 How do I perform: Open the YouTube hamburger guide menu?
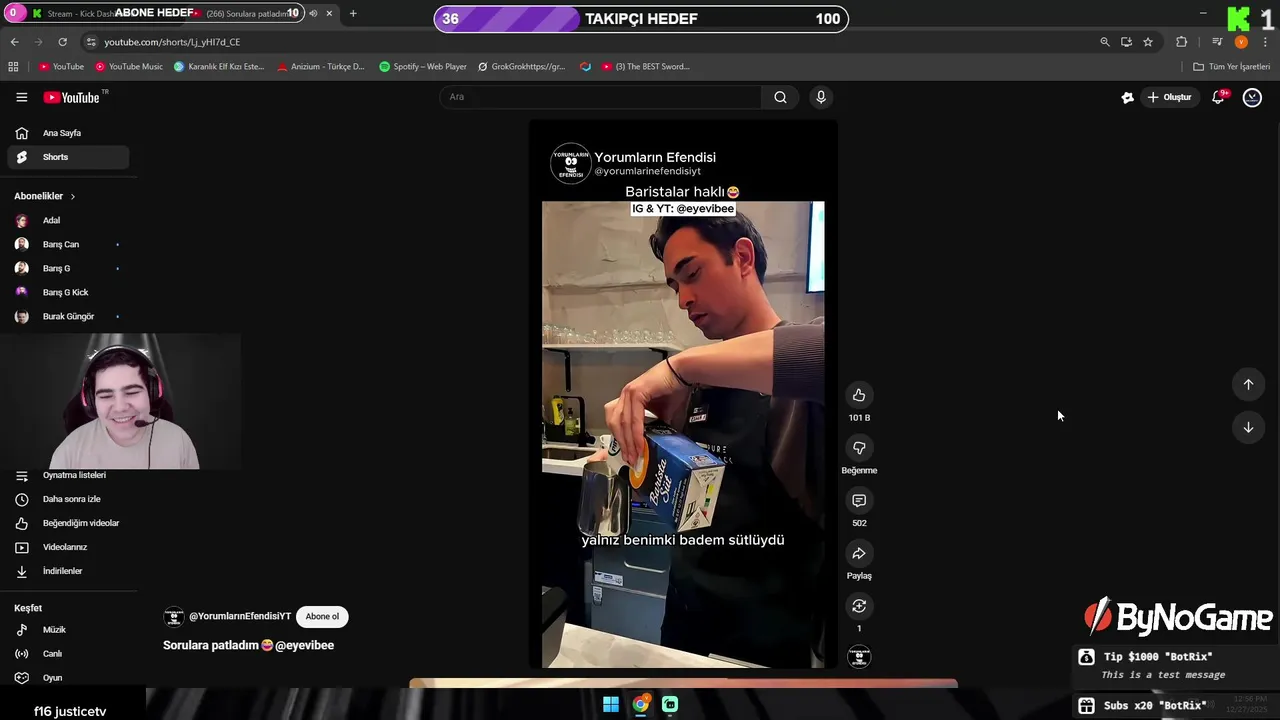pyautogui.click(x=21, y=97)
